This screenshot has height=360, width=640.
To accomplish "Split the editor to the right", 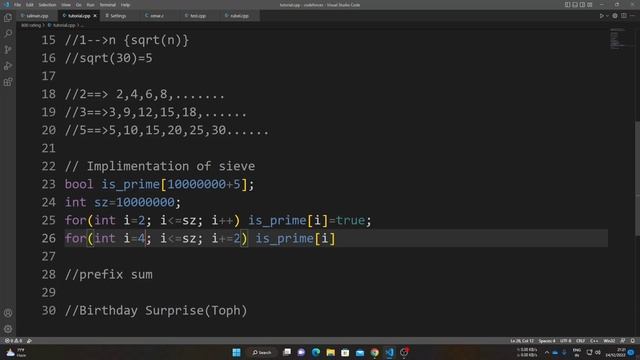I will click(x=624, y=16).
